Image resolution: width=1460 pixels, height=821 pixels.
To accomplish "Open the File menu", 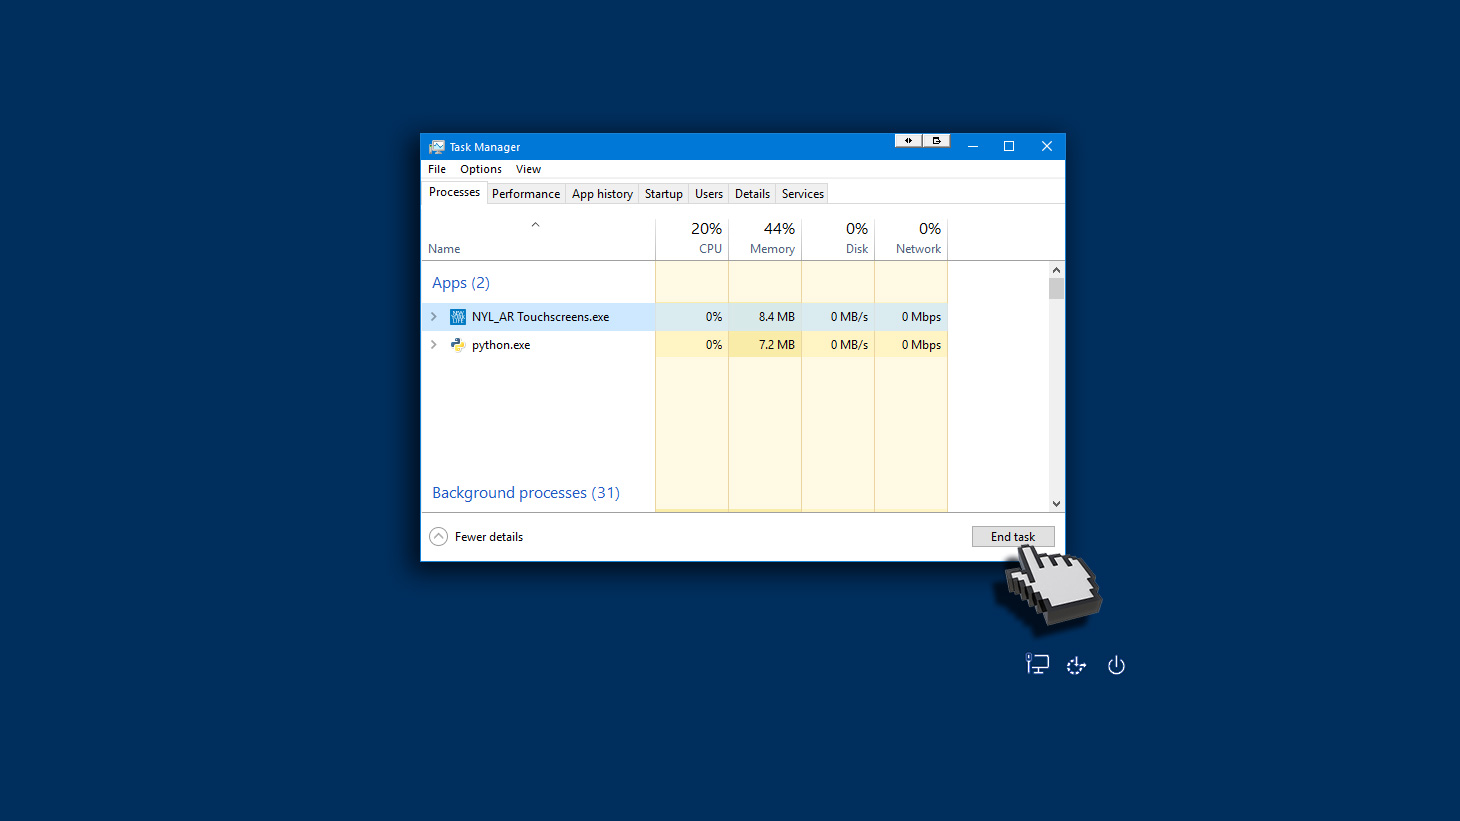I will pos(437,170).
